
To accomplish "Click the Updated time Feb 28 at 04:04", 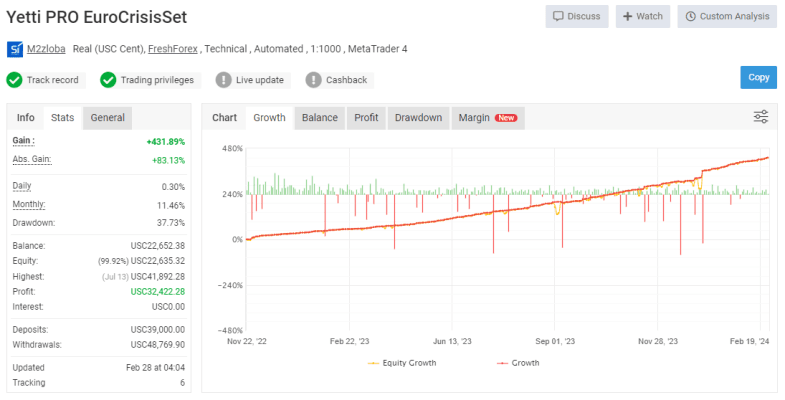I will 155,367.
